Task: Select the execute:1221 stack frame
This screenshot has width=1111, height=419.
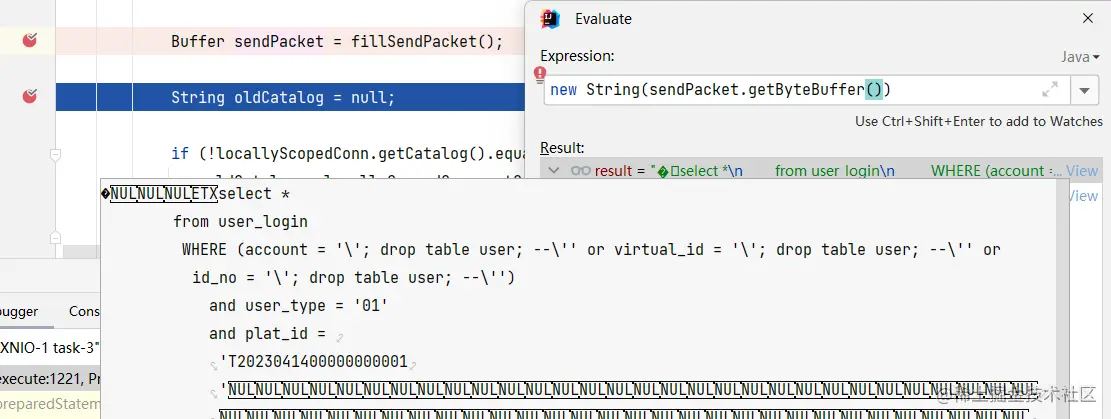Action: [x=50, y=379]
